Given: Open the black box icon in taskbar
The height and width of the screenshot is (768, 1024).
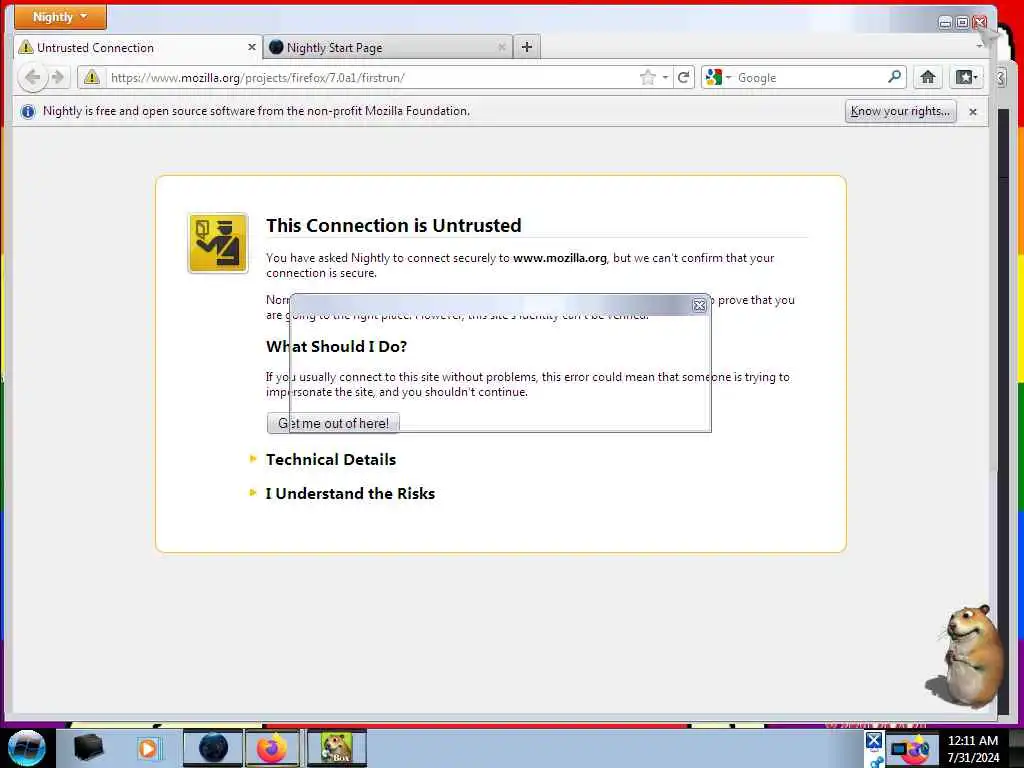Looking at the screenshot, I should click(x=88, y=748).
